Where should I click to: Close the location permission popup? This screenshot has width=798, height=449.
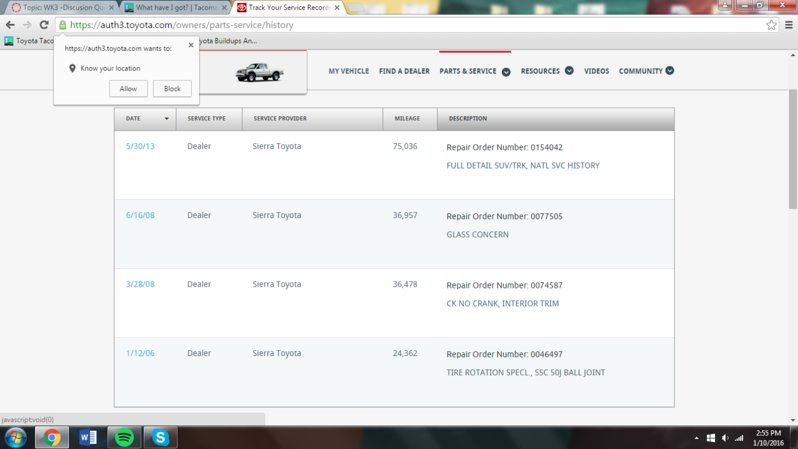191,45
